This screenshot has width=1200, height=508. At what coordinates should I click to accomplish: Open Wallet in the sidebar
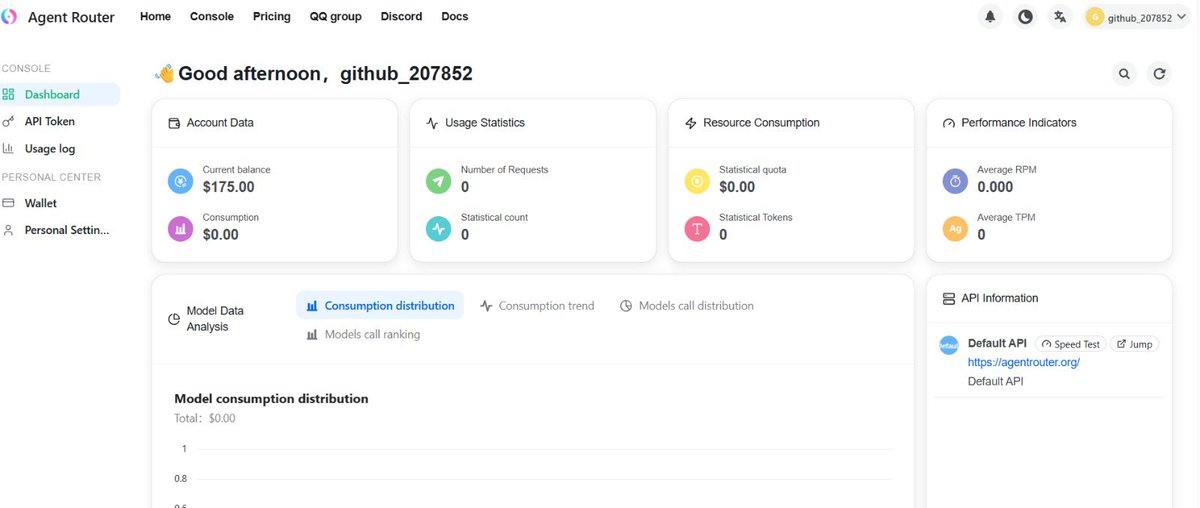(x=60, y=203)
